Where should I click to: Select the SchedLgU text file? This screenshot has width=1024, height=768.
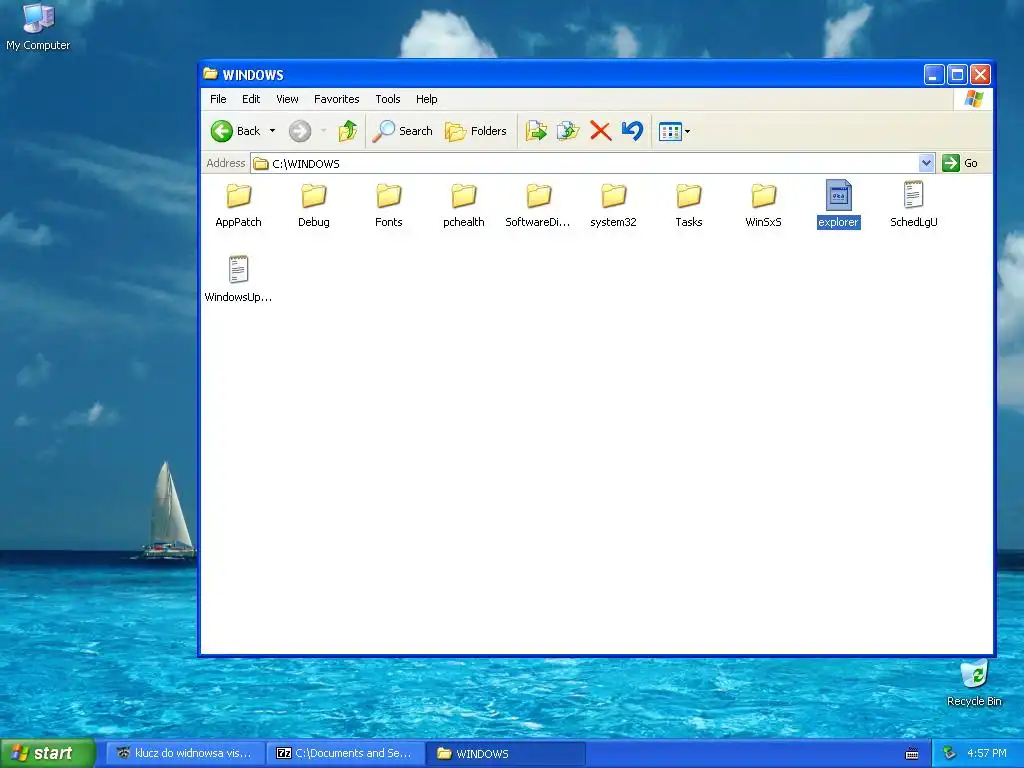pos(914,205)
